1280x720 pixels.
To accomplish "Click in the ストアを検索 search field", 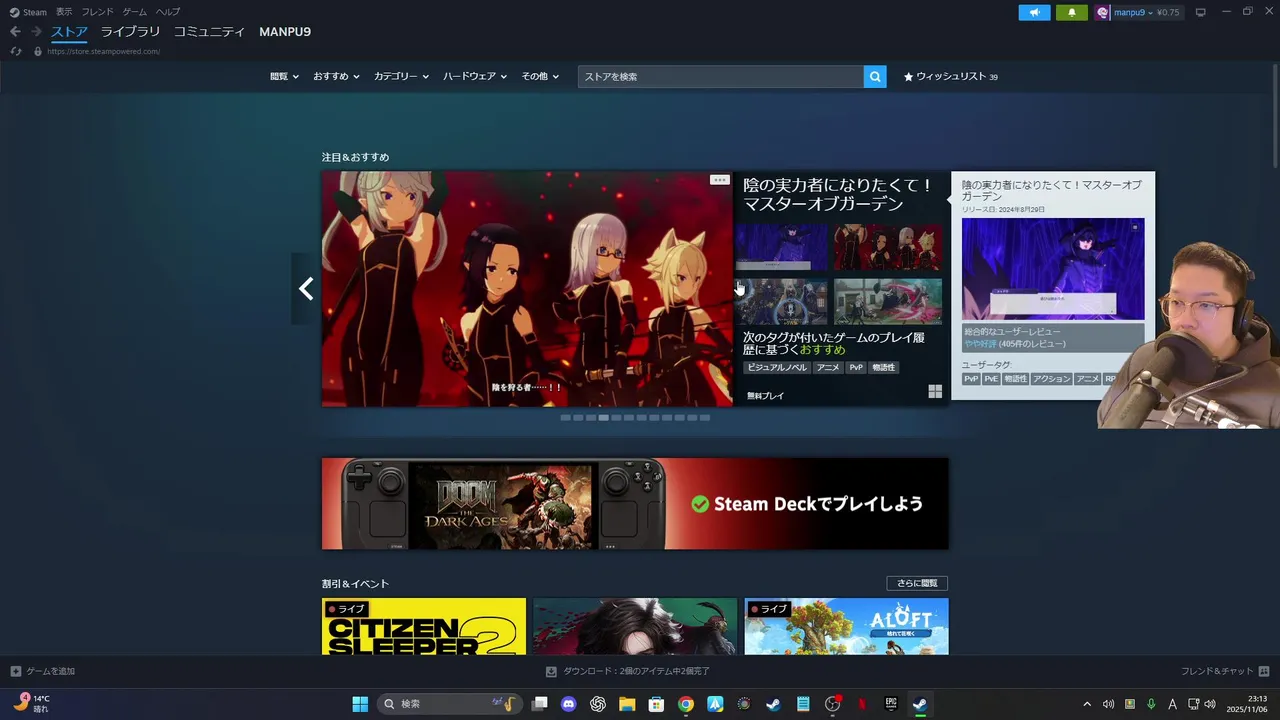I will [720, 76].
